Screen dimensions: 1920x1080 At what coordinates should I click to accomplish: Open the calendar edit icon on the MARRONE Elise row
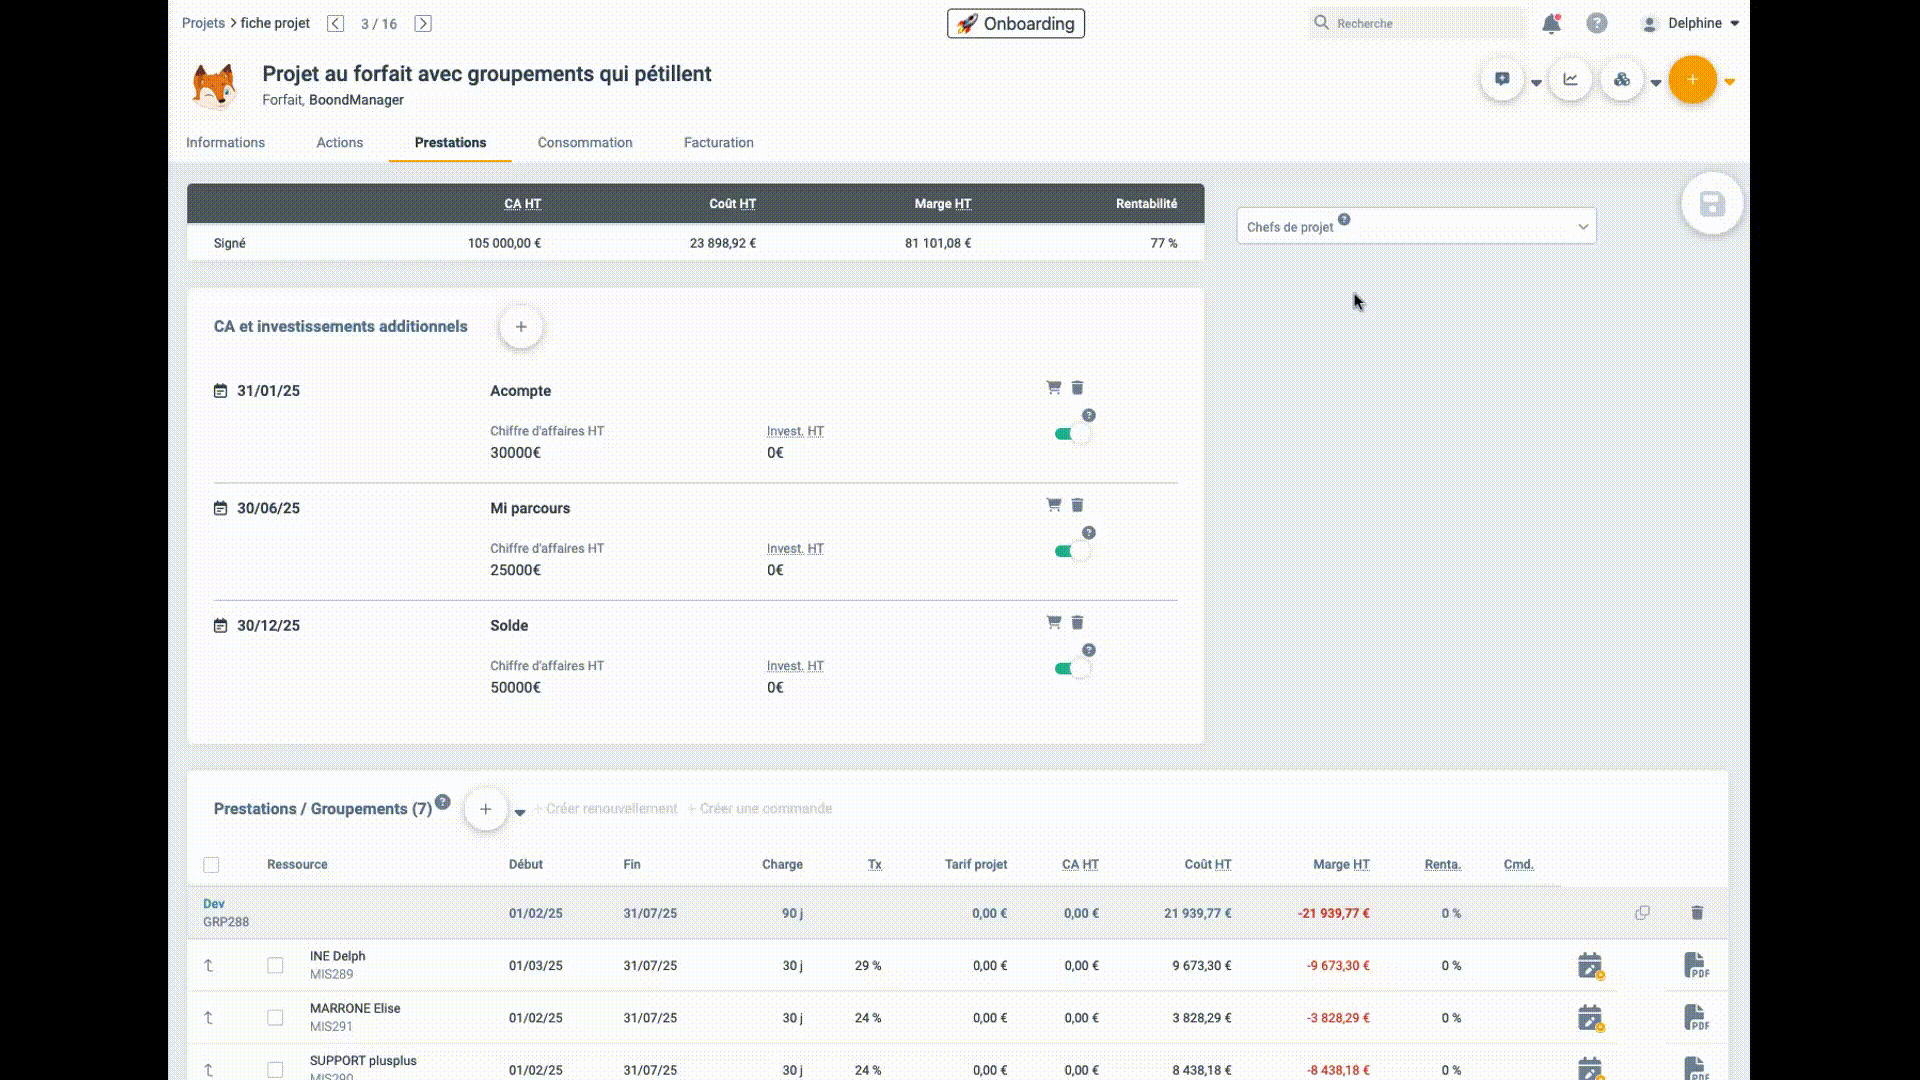coord(1589,1018)
